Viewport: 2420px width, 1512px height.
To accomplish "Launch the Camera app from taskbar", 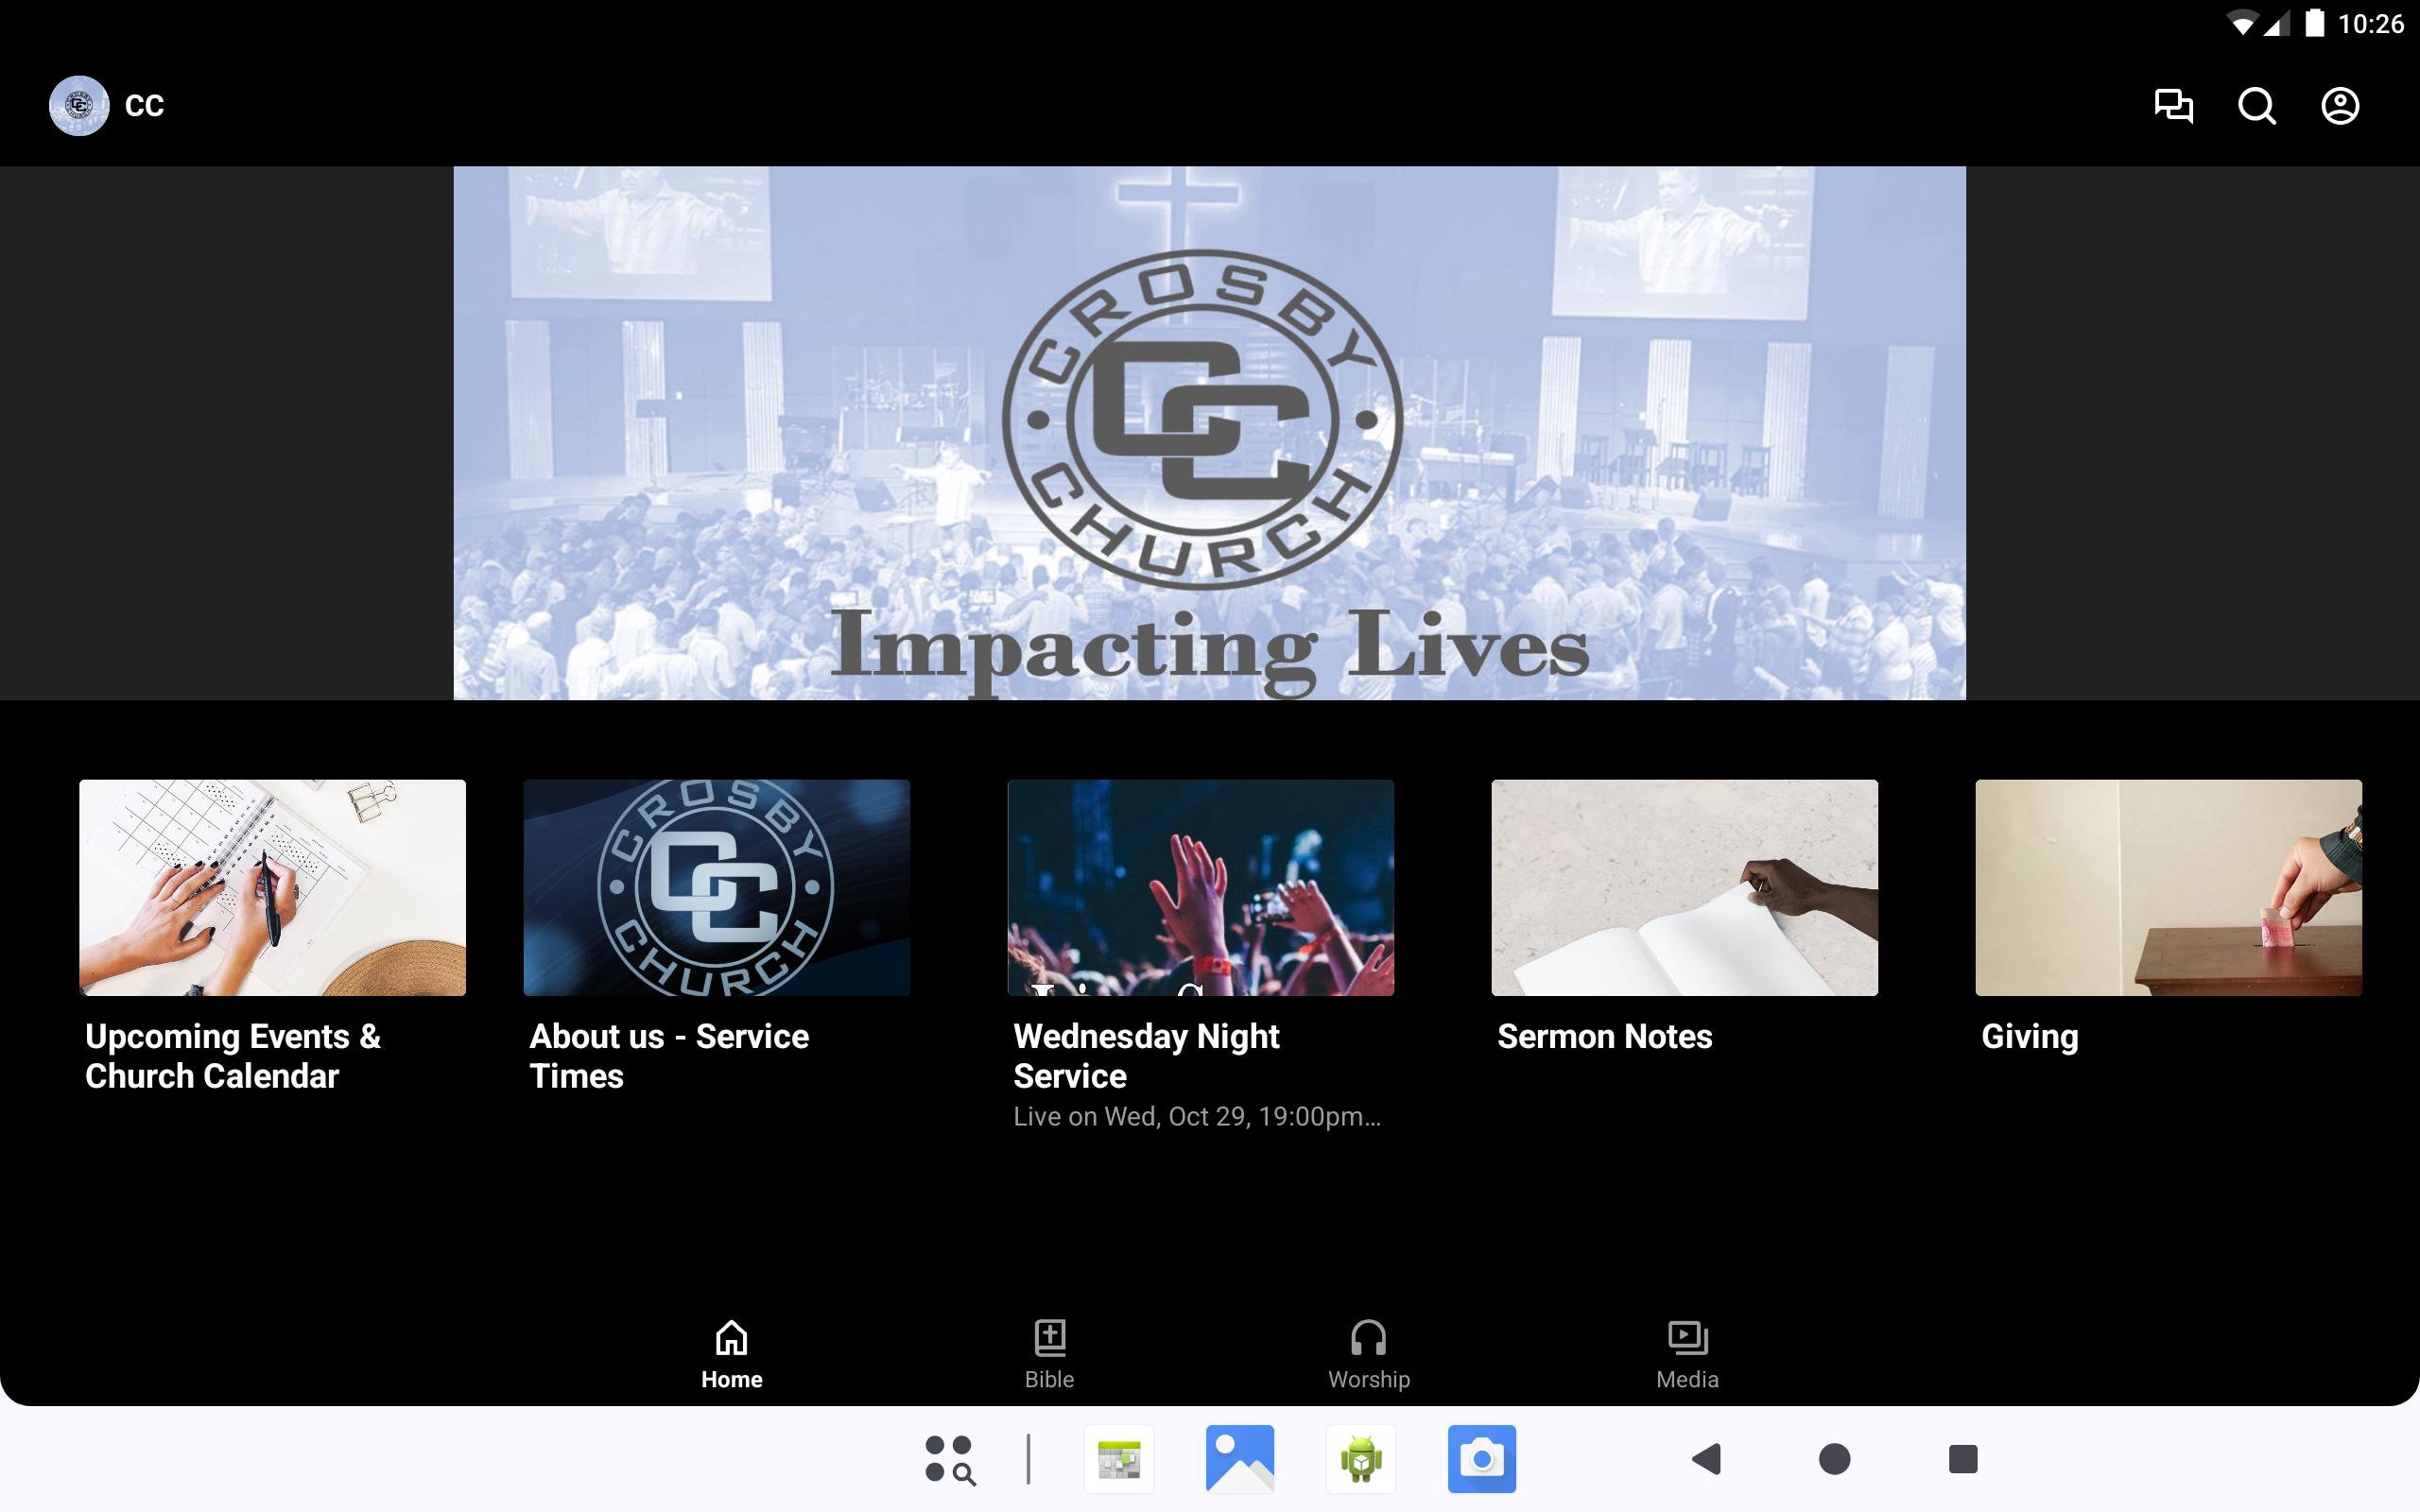I will (1481, 1459).
